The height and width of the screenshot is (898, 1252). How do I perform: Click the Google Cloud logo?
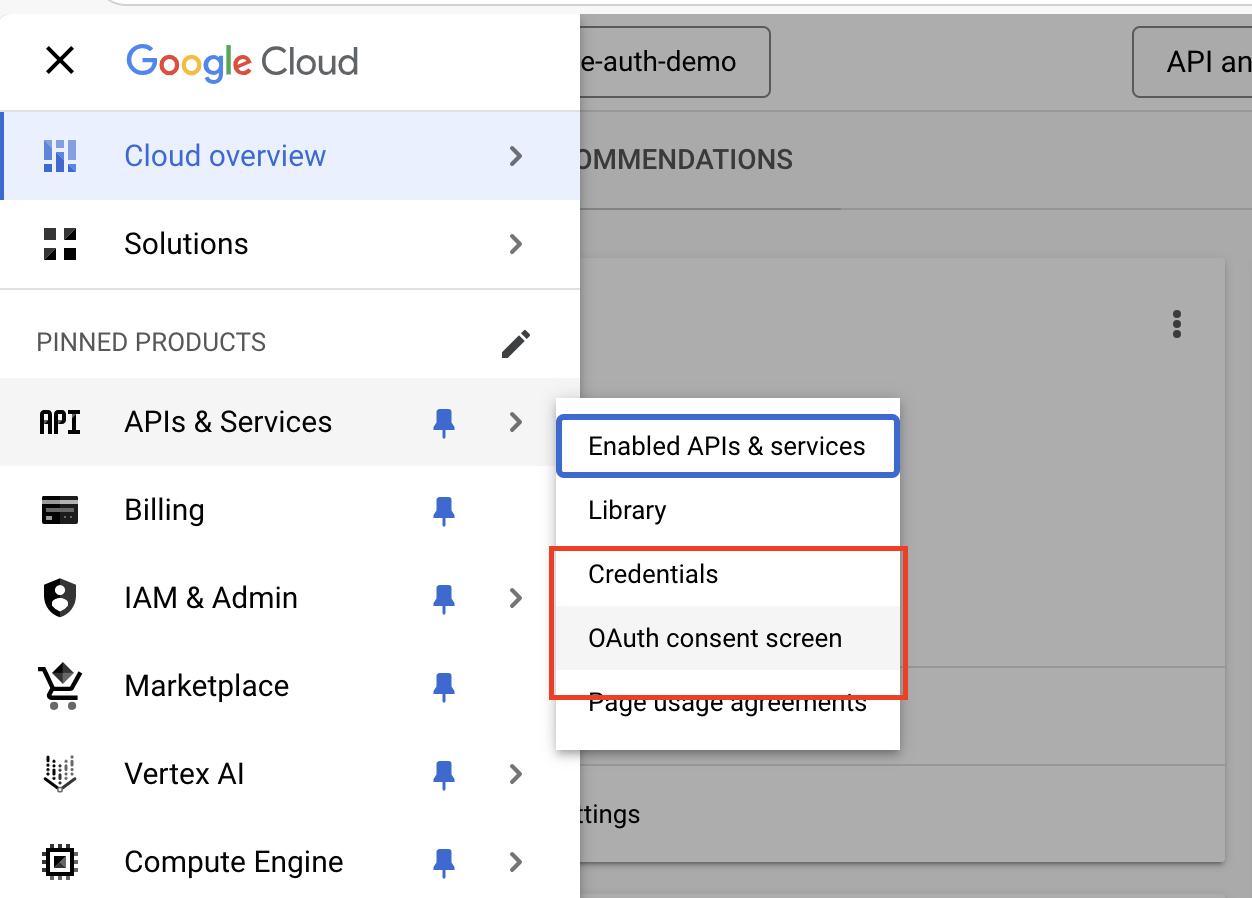tap(242, 61)
